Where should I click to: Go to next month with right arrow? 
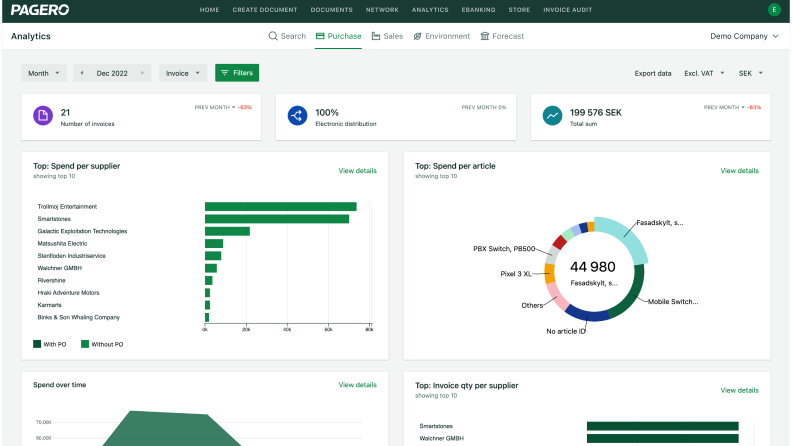[x=144, y=73]
